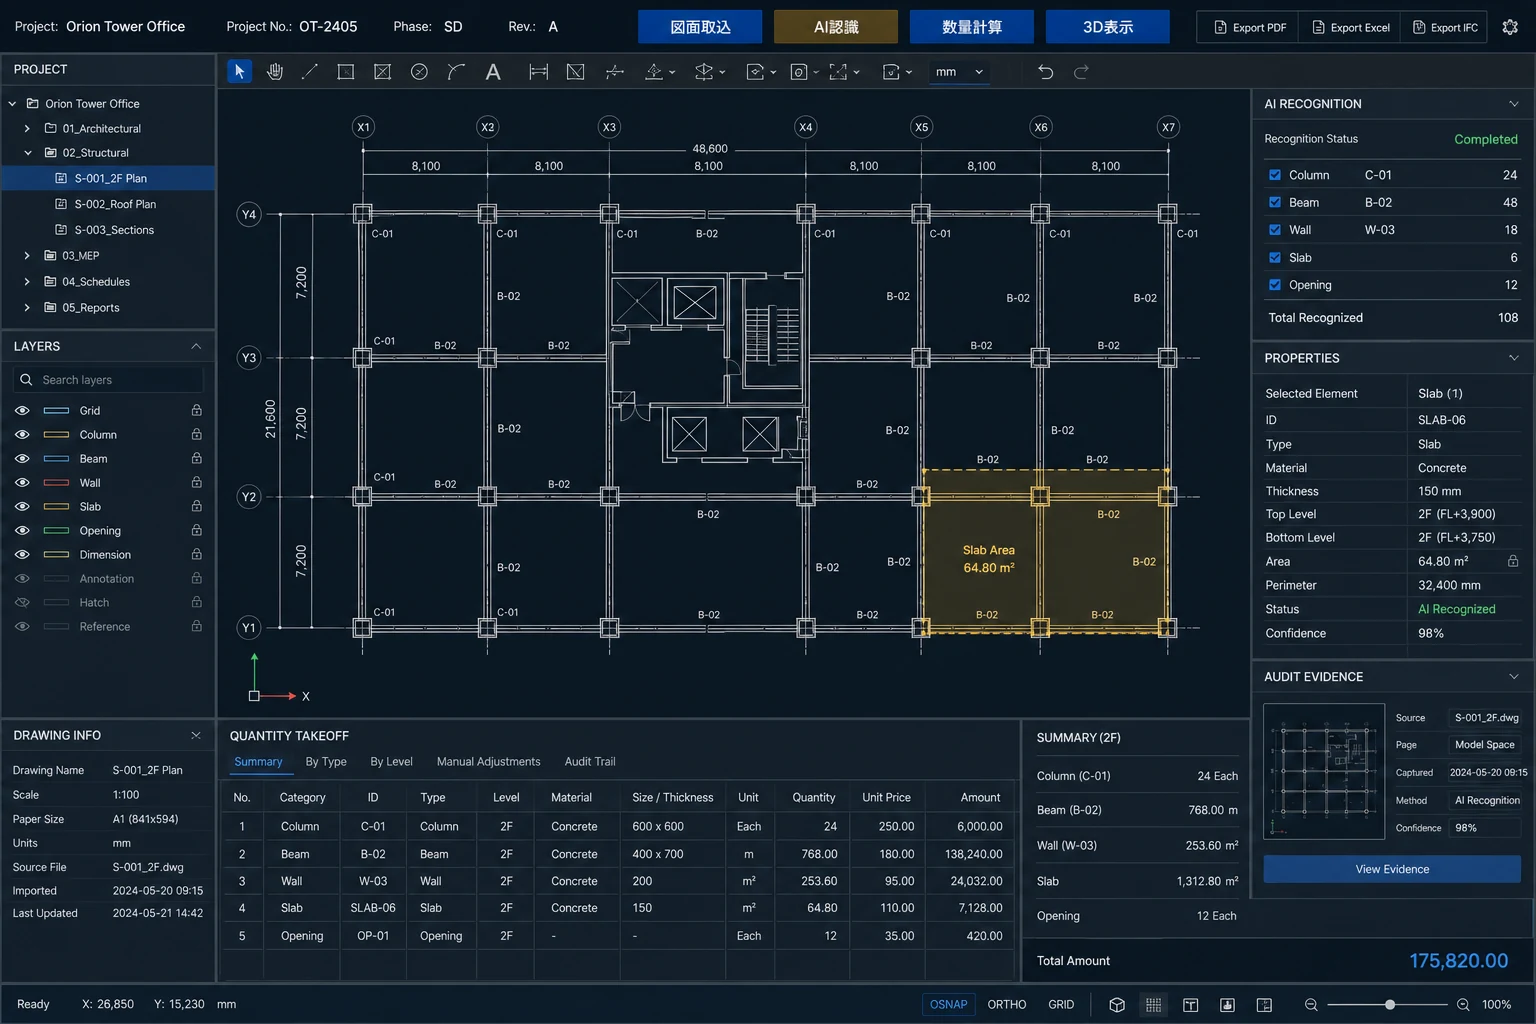Viewport: 1536px width, 1024px height.
Task: Select the arc drawing tool
Action: [456, 71]
